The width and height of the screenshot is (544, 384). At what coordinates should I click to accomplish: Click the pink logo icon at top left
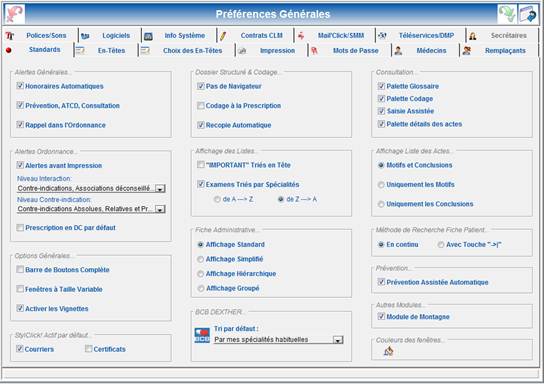coord(14,14)
